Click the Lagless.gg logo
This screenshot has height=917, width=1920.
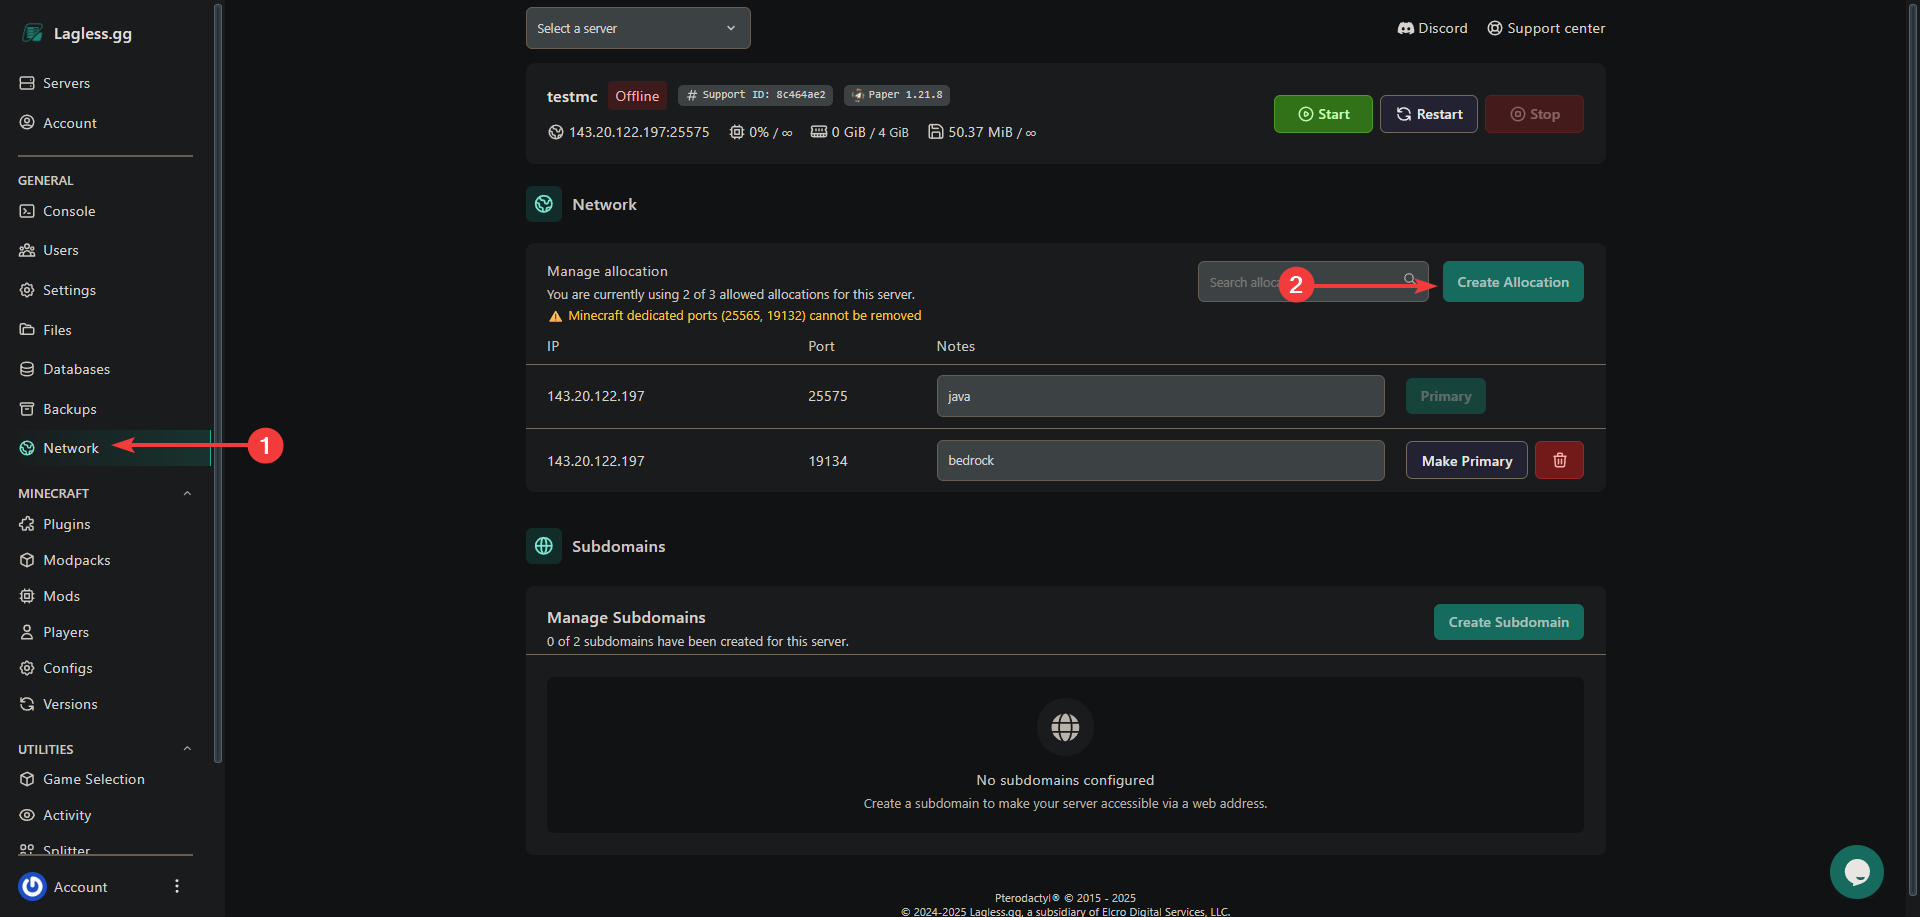pyautogui.click(x=77, y=33)
